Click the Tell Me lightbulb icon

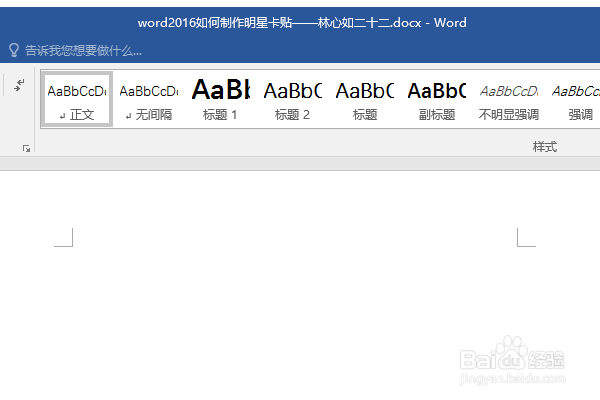click(x=14, y=50)
